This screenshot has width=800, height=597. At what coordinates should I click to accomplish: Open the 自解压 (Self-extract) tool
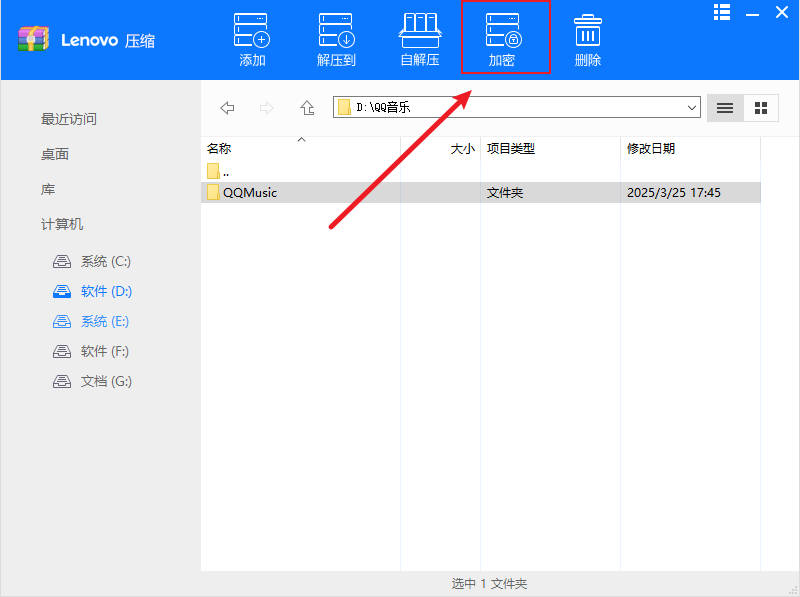tap(419, 37)
